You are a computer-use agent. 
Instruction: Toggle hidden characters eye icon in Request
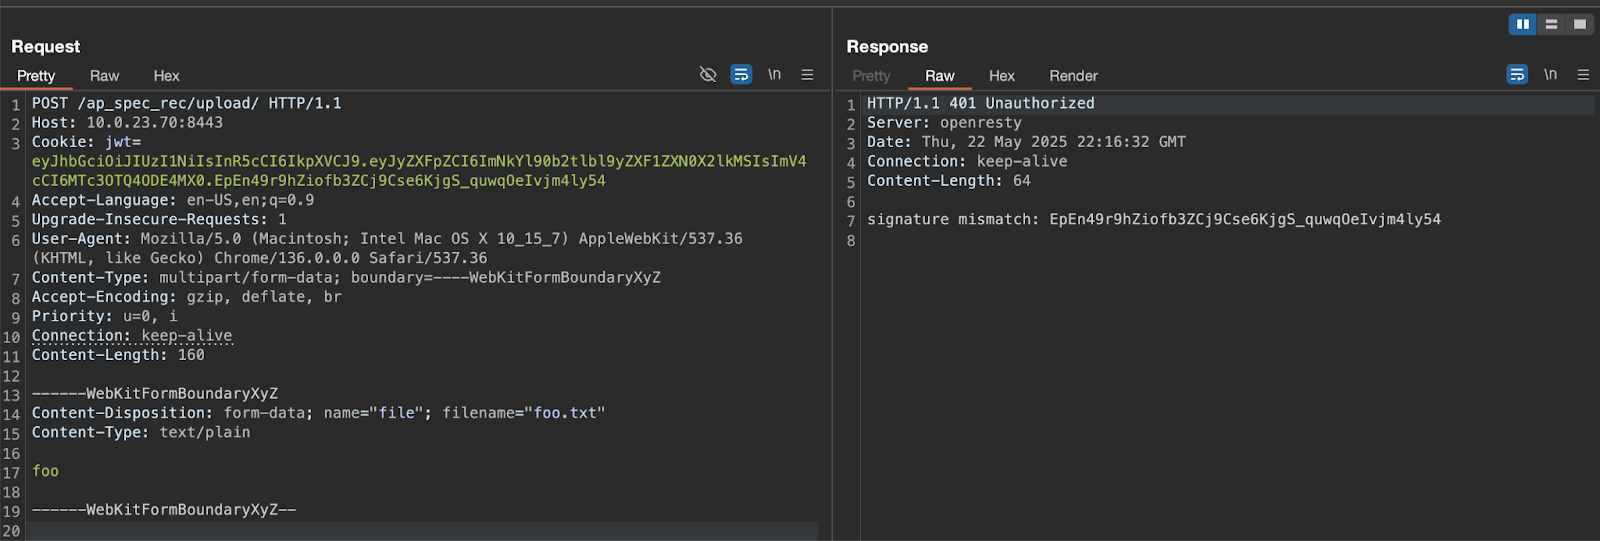point(708,75)
